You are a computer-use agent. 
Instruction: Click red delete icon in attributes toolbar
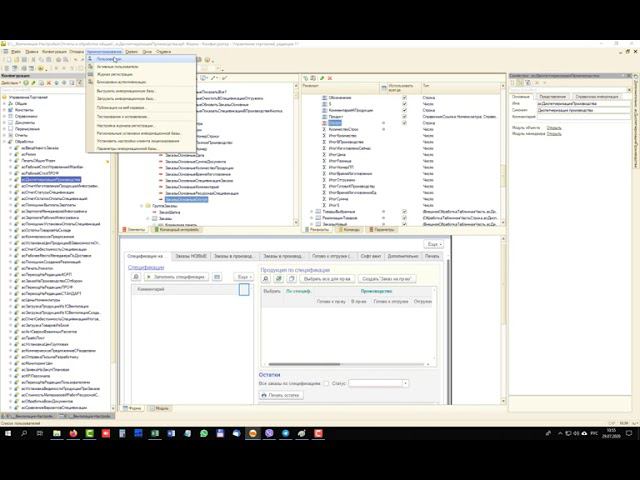click(x=330, y=78)
